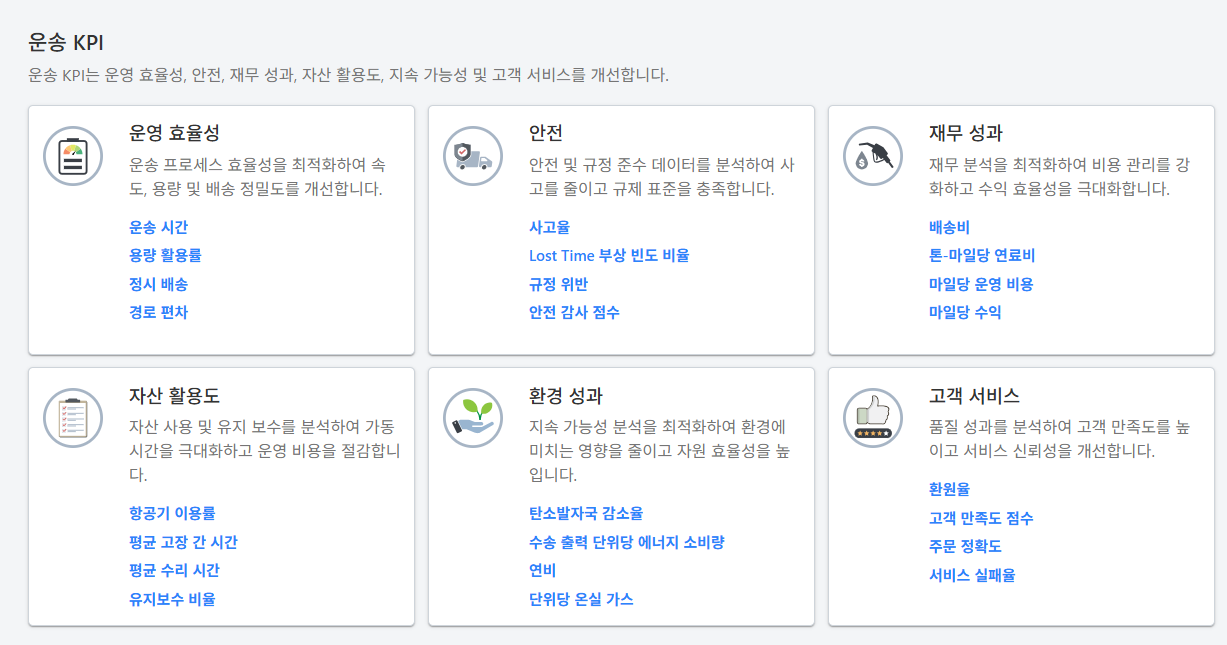The image size is (1227, 645).
Task: Click the leaf hand icon in 환경 성과
Action: [x=471, y=419]
